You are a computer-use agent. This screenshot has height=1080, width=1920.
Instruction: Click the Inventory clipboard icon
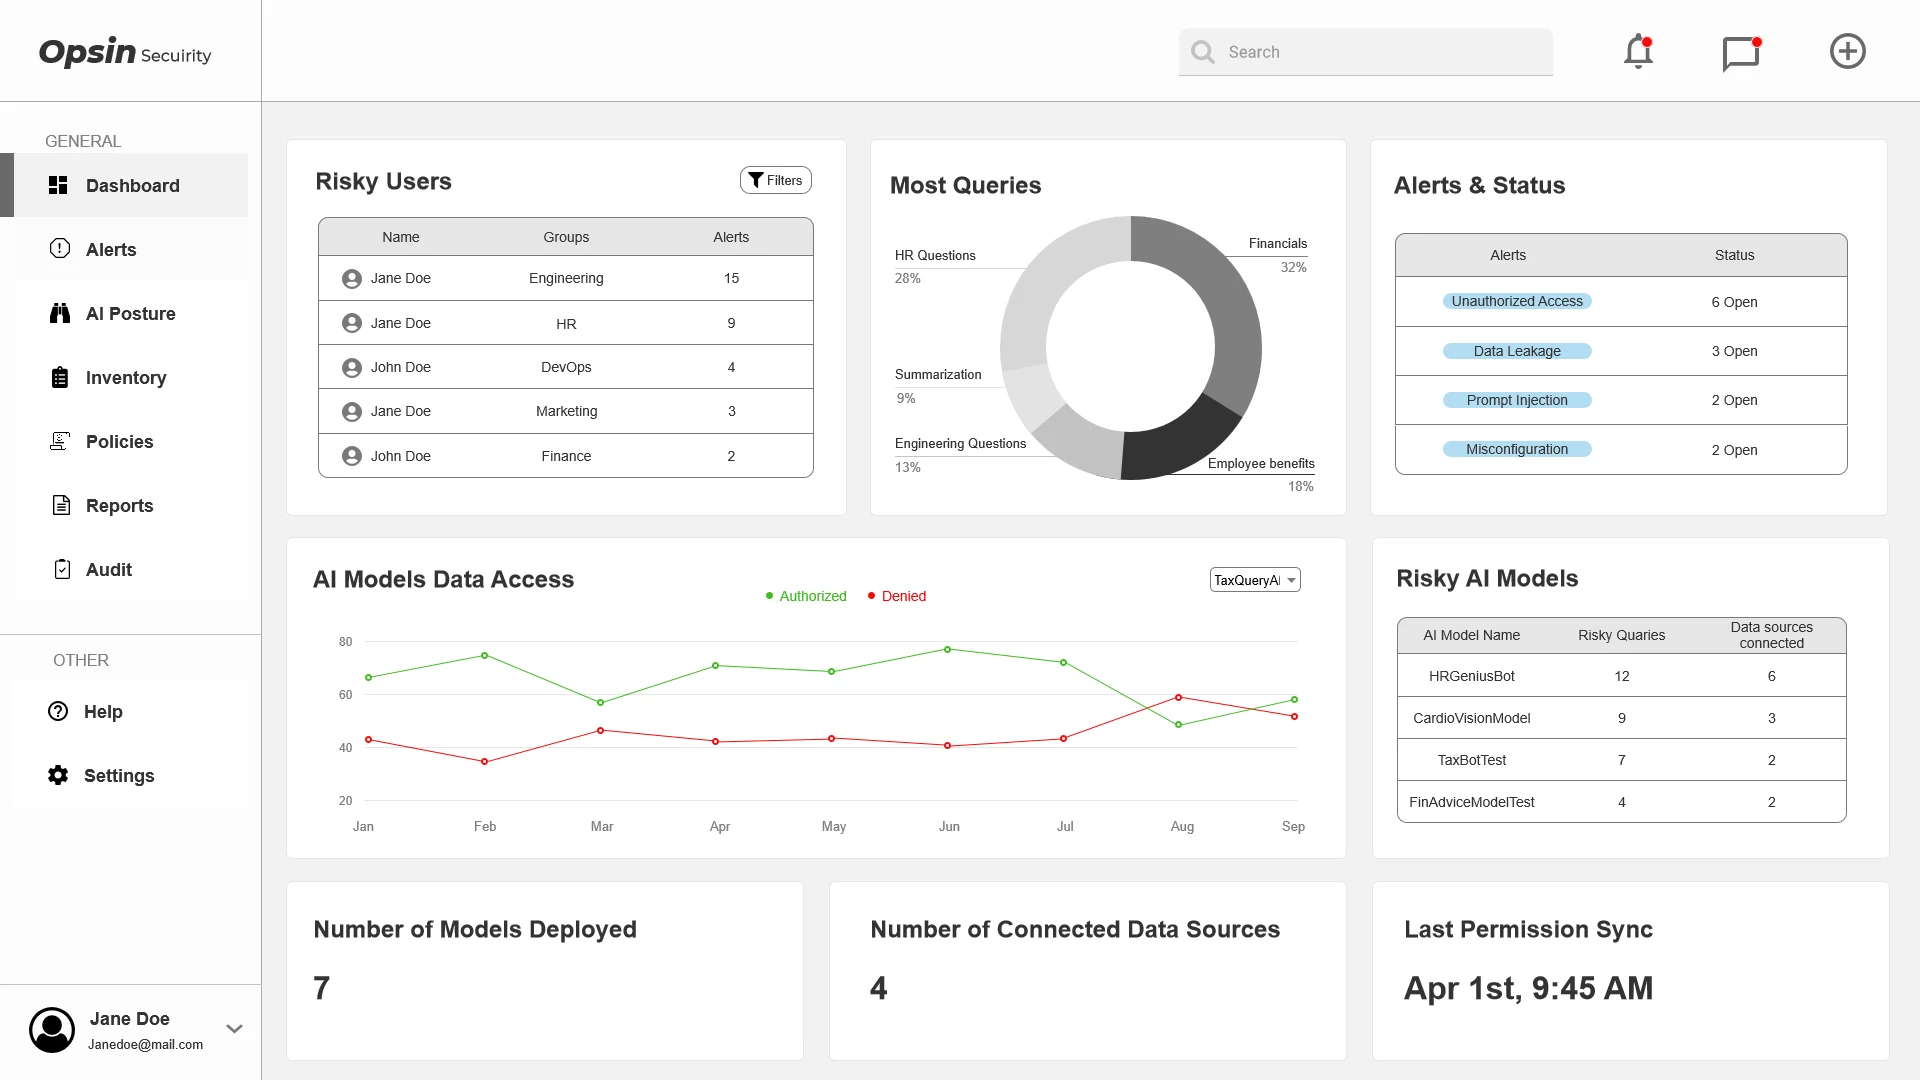(x=60, y=377)
